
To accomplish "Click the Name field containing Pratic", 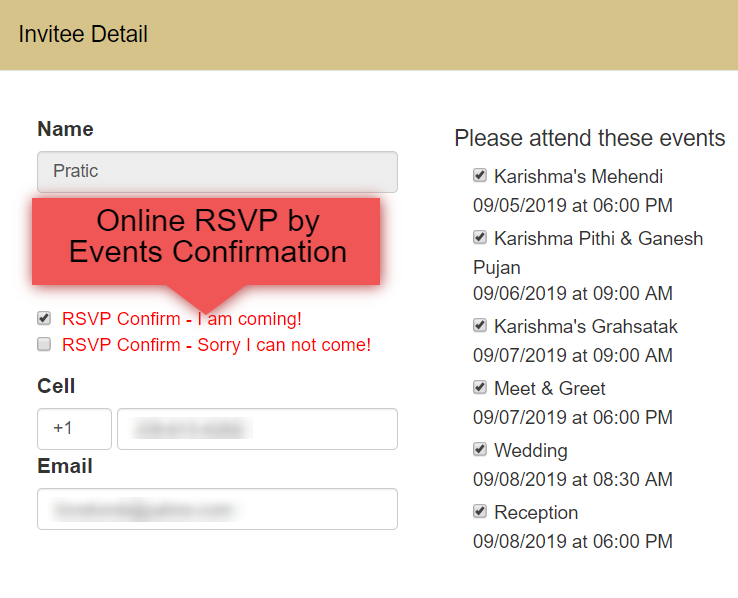I will click(x=217, y=172).
